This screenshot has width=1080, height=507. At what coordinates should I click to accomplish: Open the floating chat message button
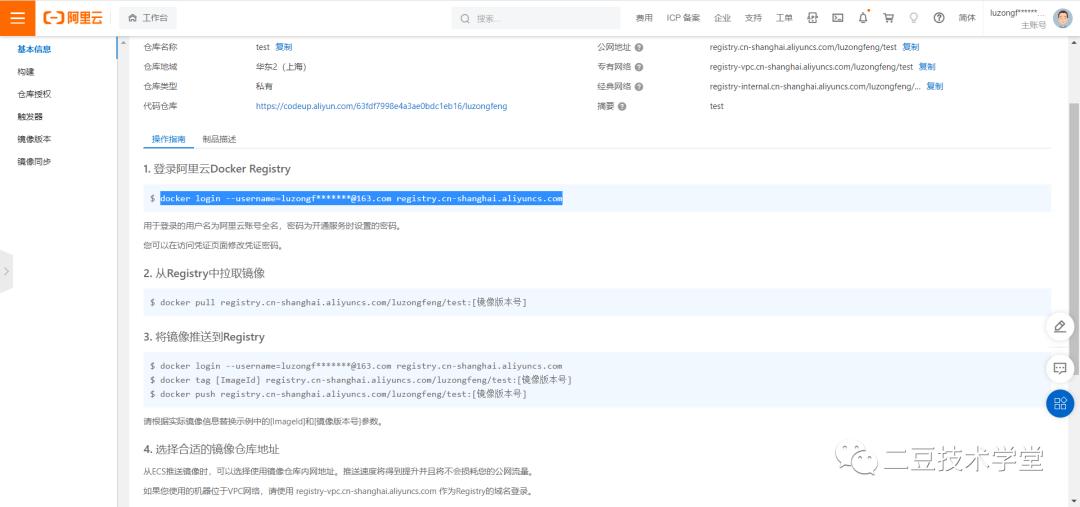(1060, 369)
